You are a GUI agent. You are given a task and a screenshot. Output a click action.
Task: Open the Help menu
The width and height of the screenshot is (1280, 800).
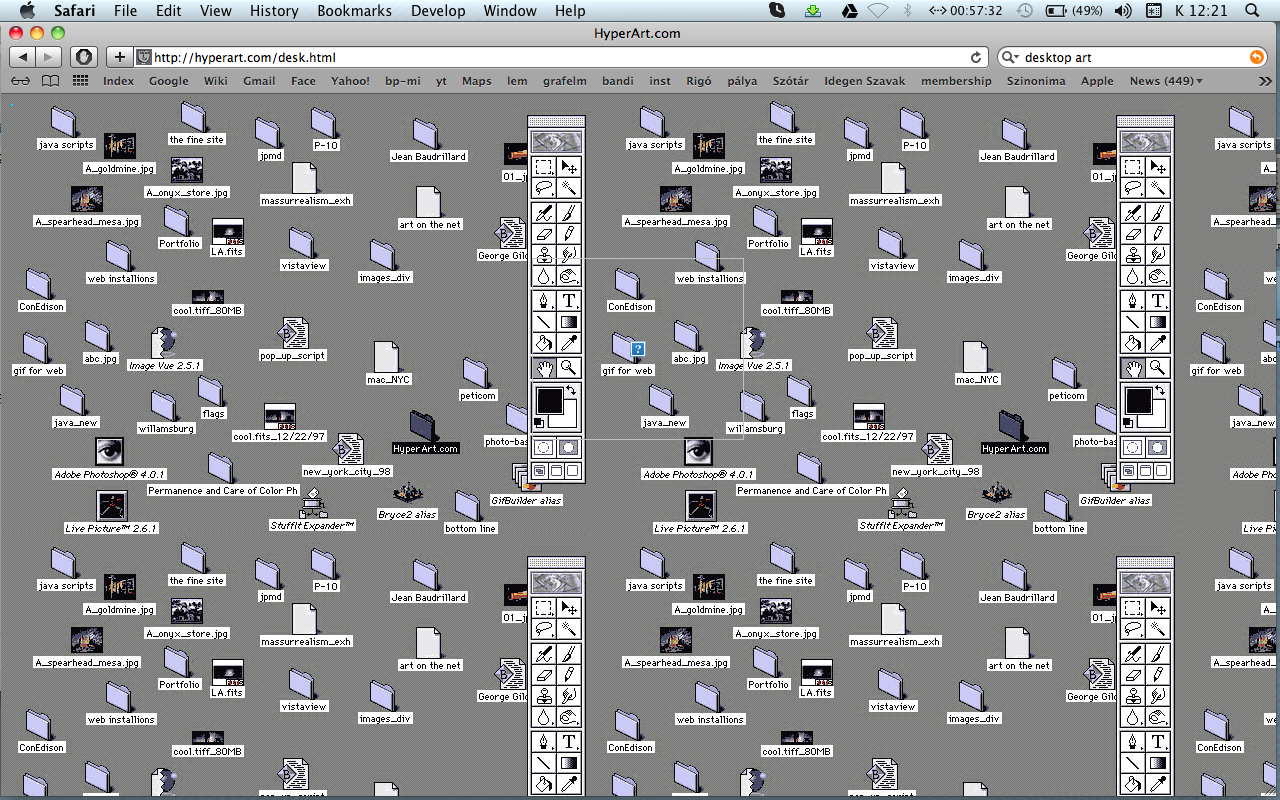(x=570, y=11)
